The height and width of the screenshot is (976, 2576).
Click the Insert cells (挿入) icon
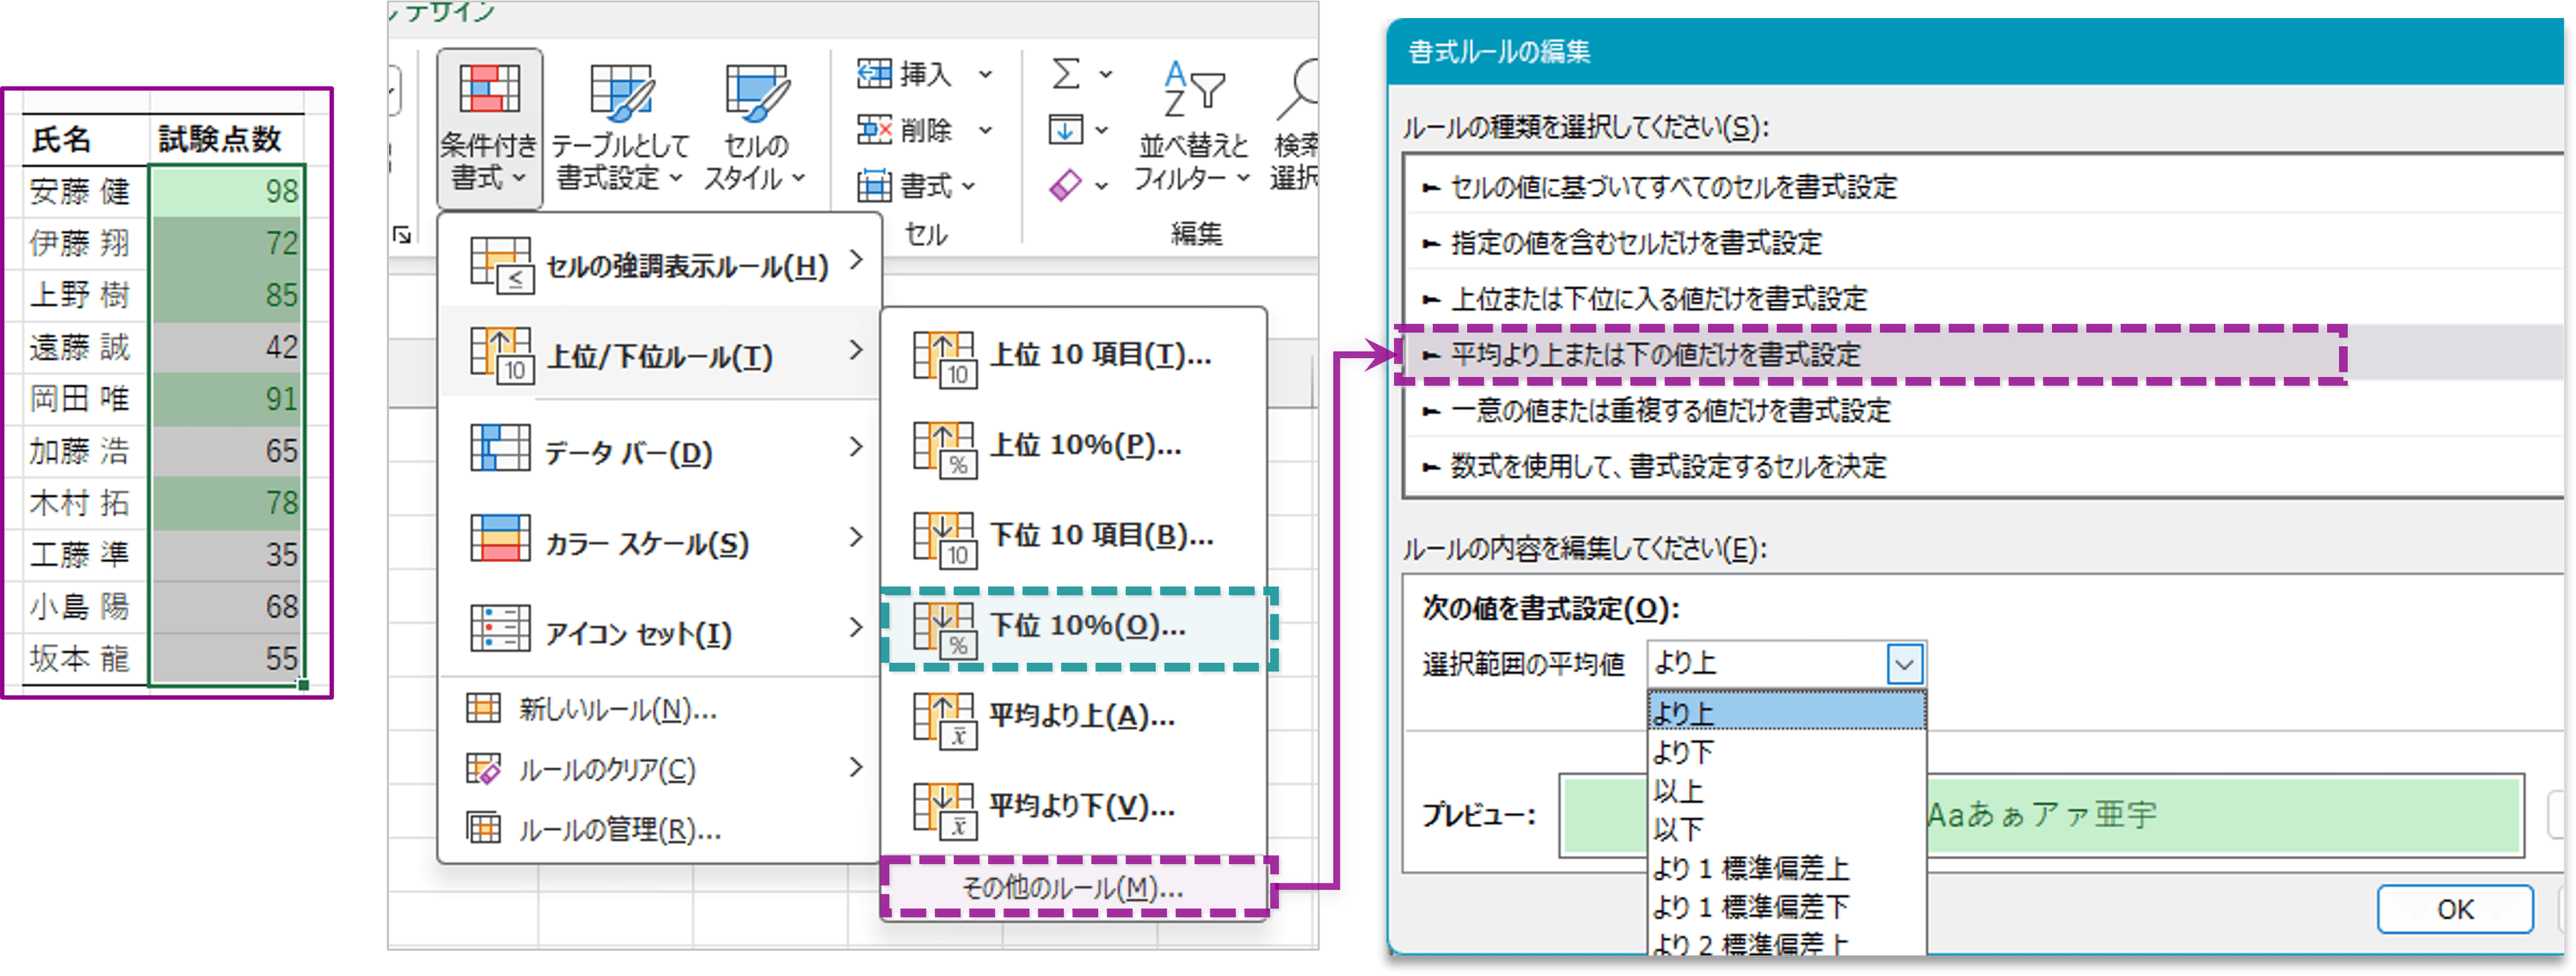coord(874,74)
